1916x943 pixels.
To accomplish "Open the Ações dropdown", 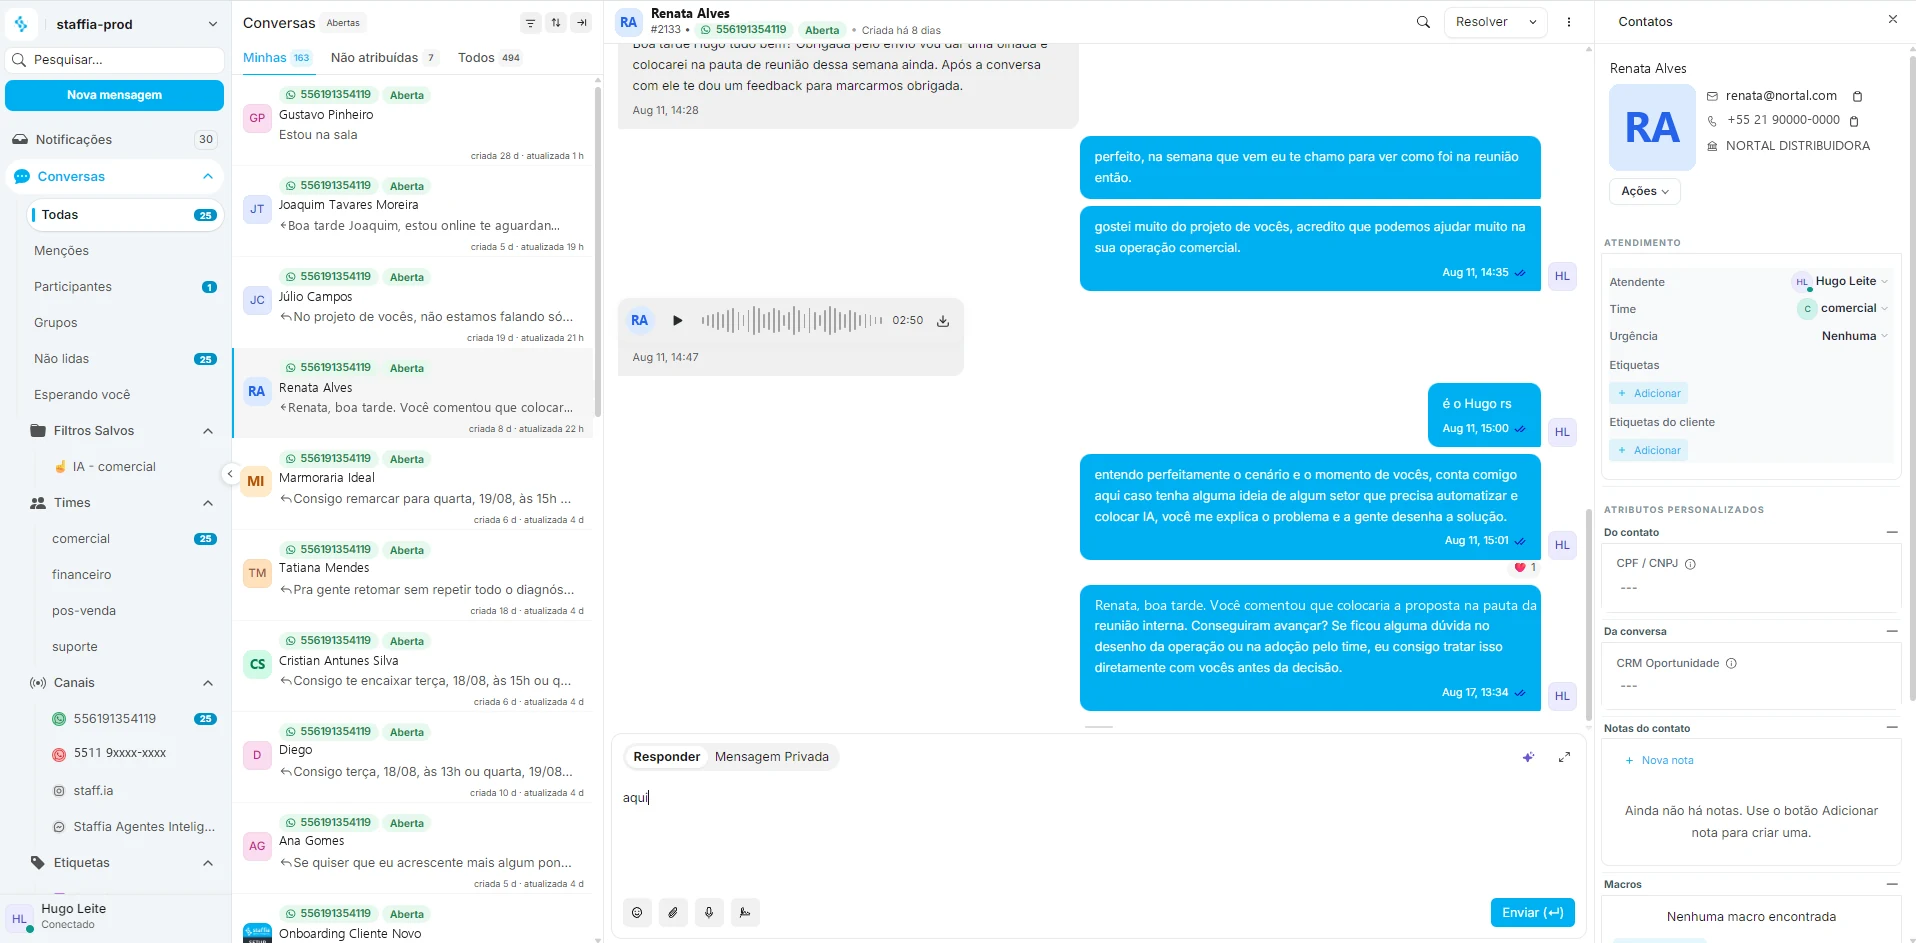I will pos(1644,191).
